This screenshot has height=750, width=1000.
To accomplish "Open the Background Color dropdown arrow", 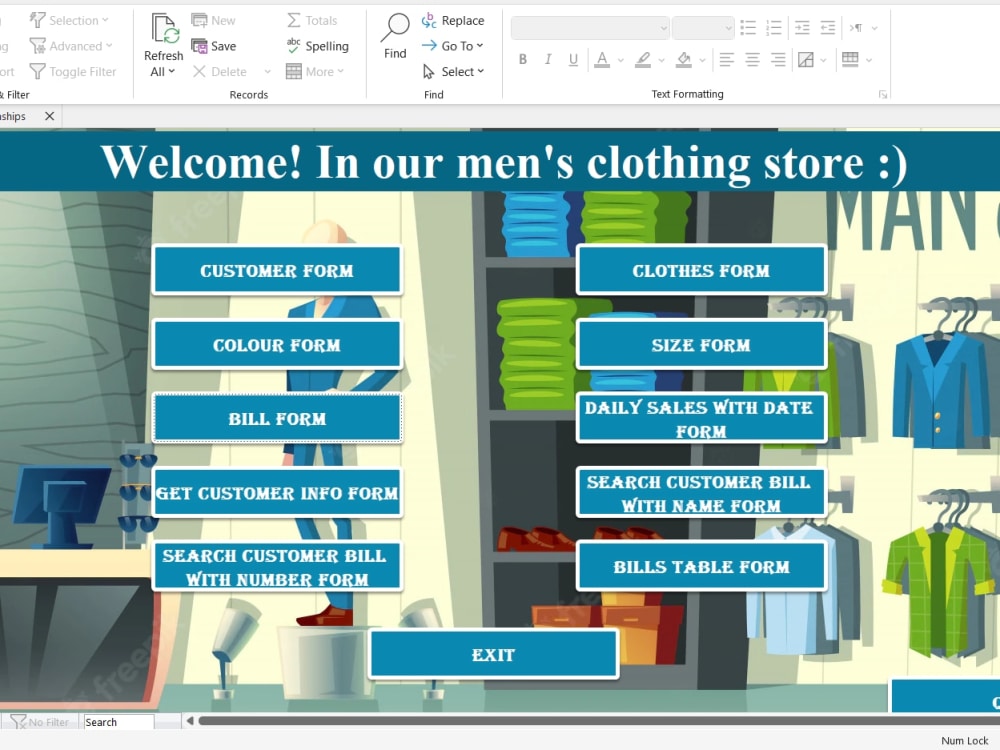I will coord(702,60).
